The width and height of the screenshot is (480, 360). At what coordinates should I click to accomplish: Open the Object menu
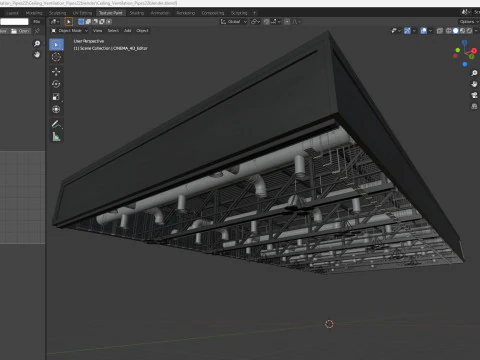[x=142, y=31]
